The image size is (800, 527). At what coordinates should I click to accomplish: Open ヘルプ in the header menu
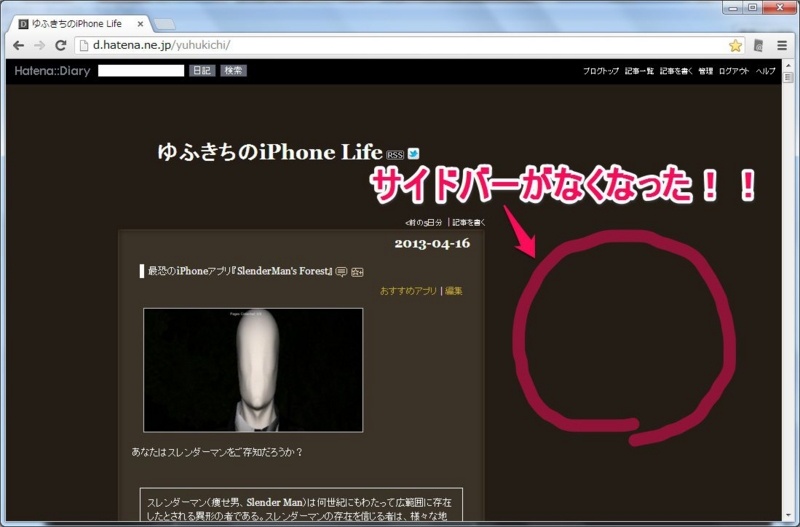point(765,71)
